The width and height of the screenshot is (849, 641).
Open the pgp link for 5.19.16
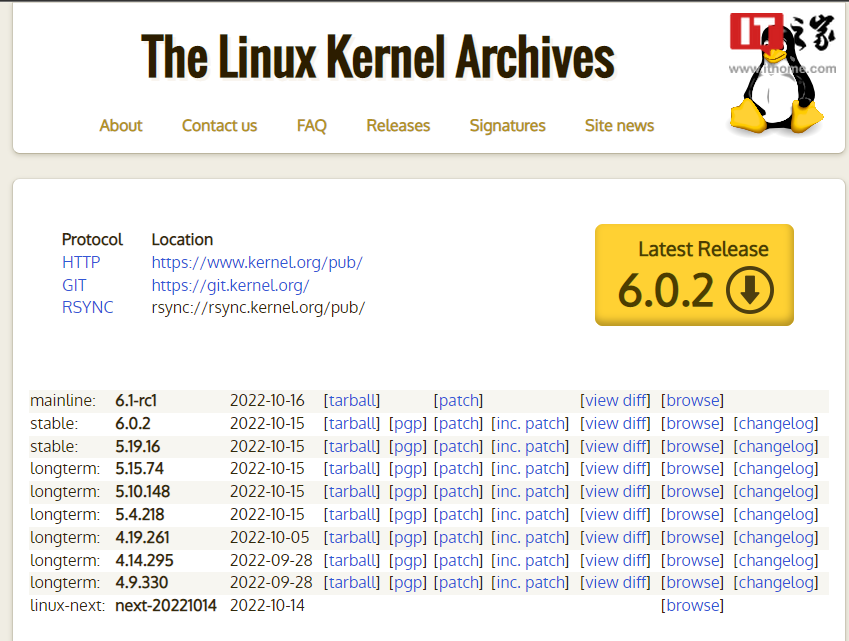(x=408, y=446)
